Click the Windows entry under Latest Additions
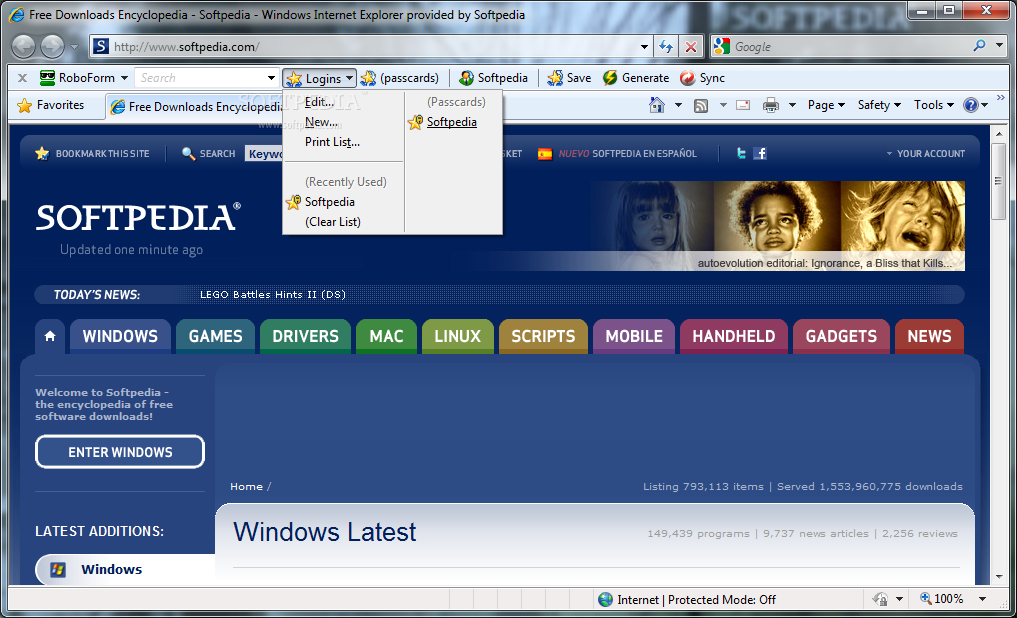 coord(112,569)
